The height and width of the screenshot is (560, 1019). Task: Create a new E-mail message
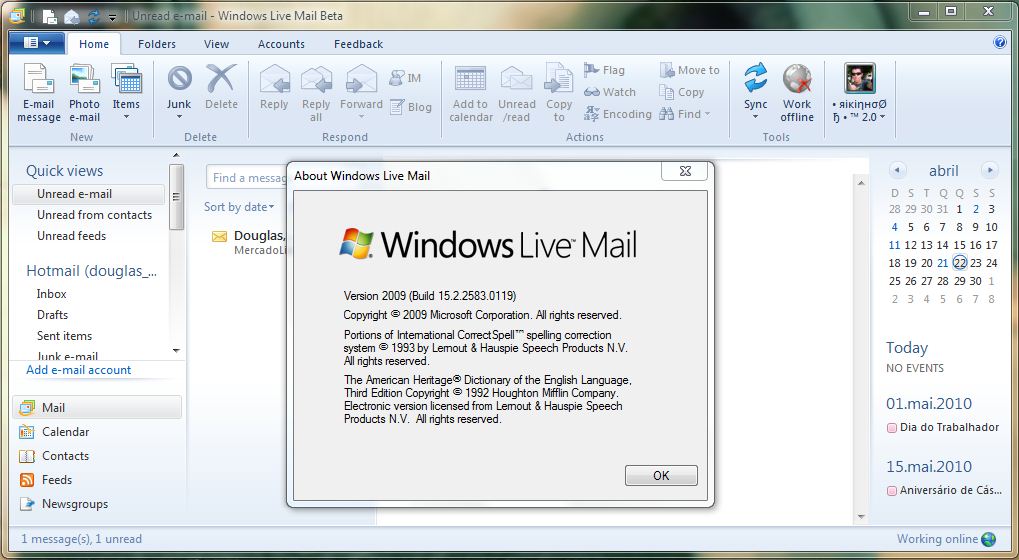pos(38,93)
